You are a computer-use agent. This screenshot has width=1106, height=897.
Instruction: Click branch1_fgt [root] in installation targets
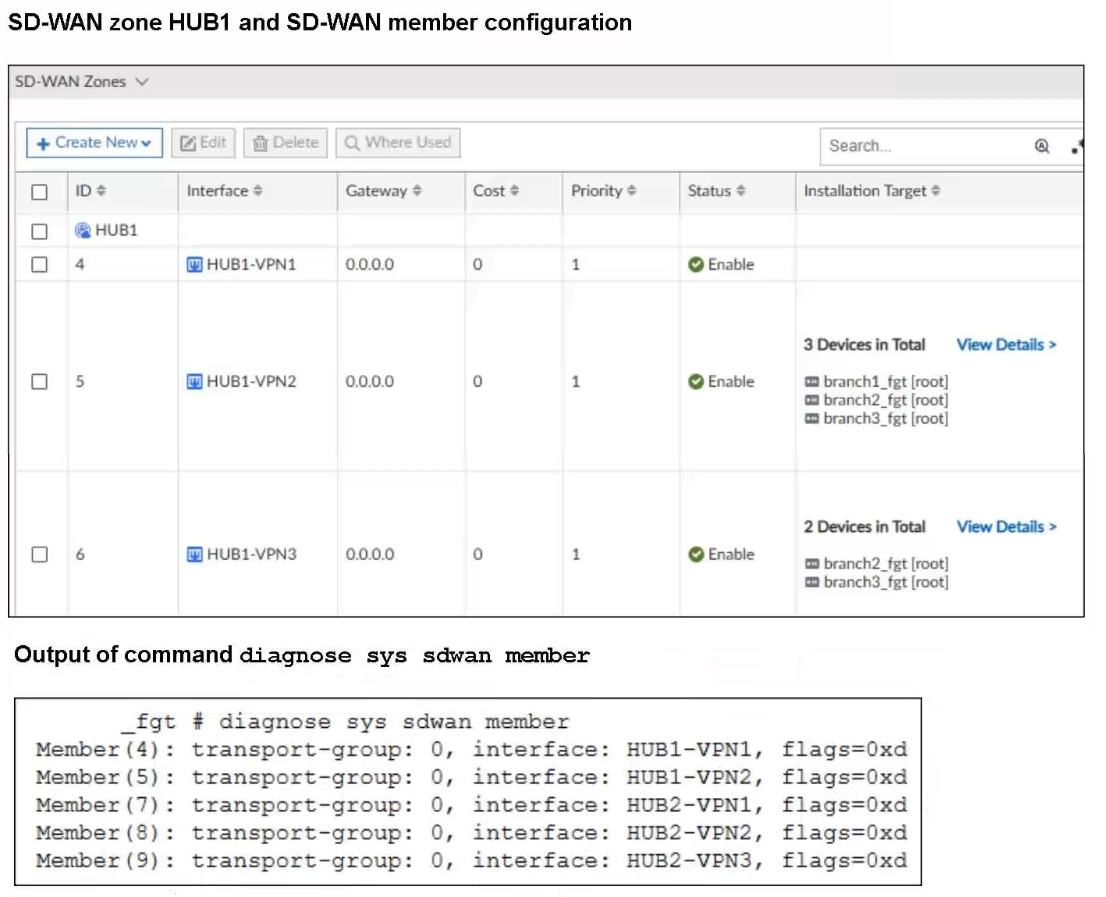pyautogui.click(x=886, y=382)
